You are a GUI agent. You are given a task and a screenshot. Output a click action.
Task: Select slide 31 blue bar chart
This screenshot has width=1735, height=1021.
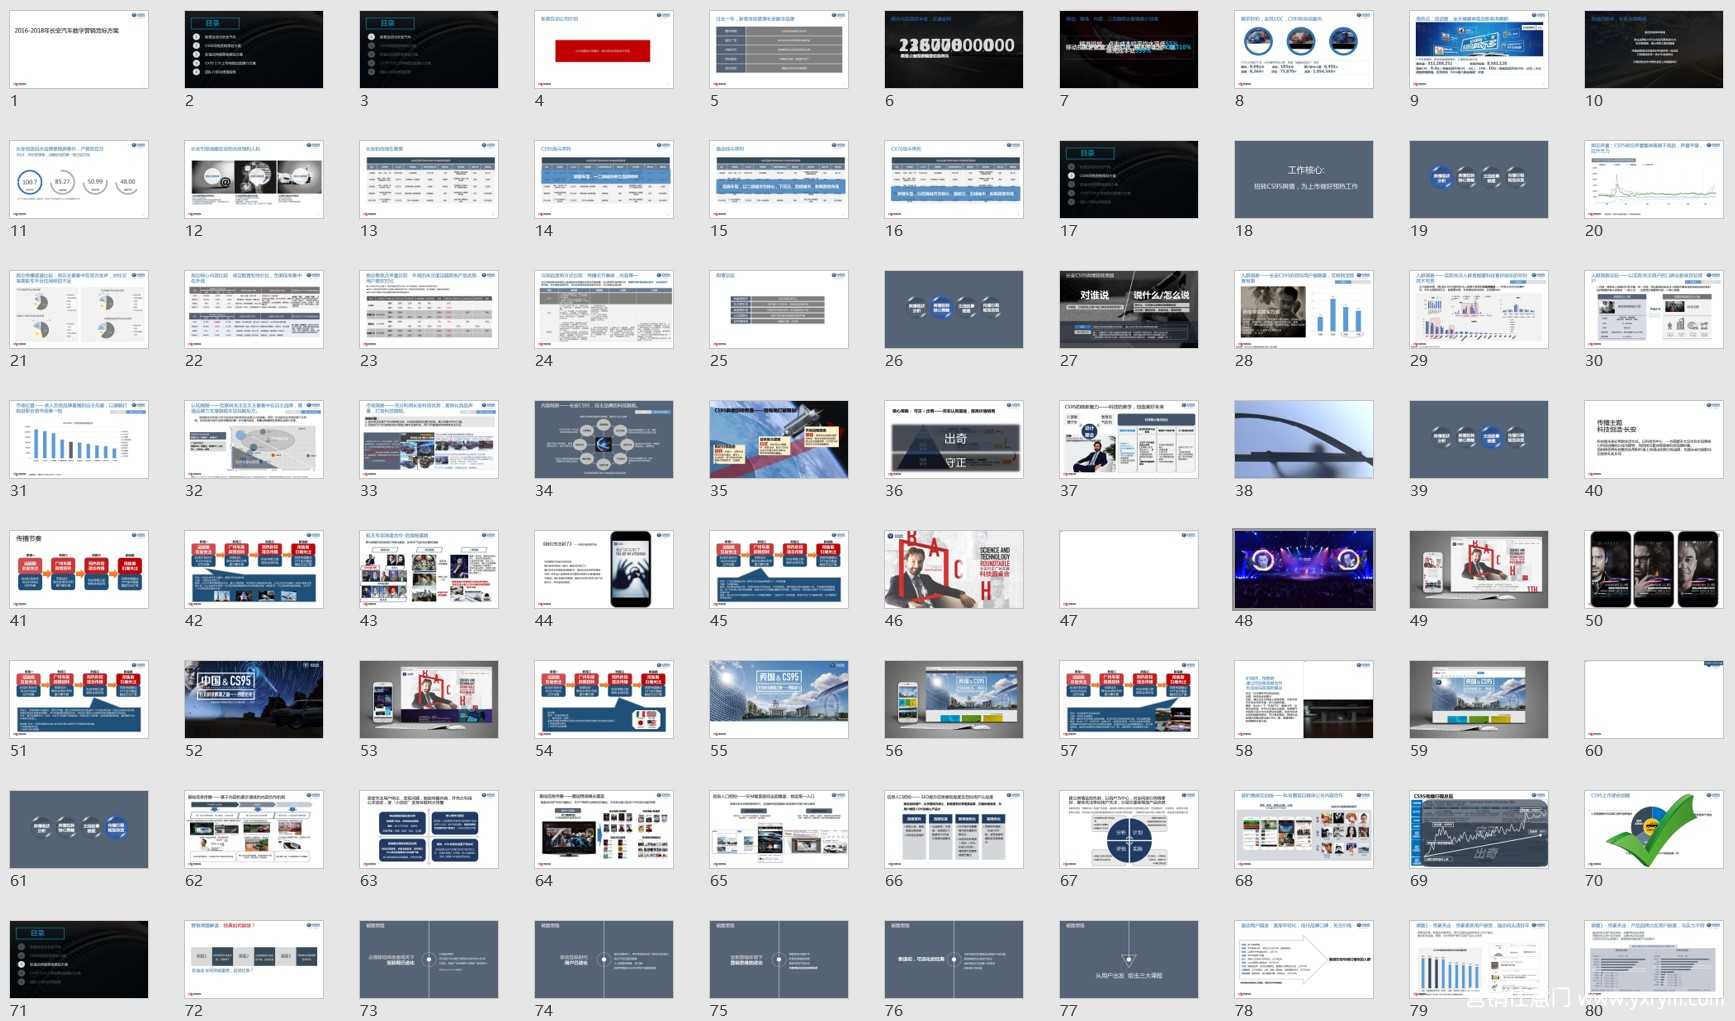79,439
